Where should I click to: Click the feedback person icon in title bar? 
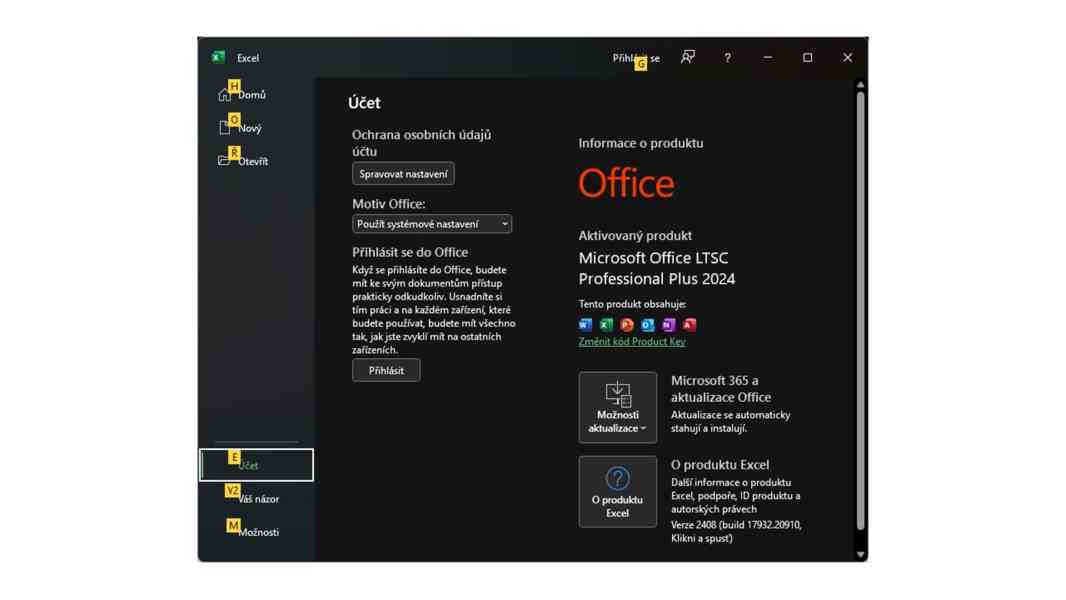click(687, 58)
